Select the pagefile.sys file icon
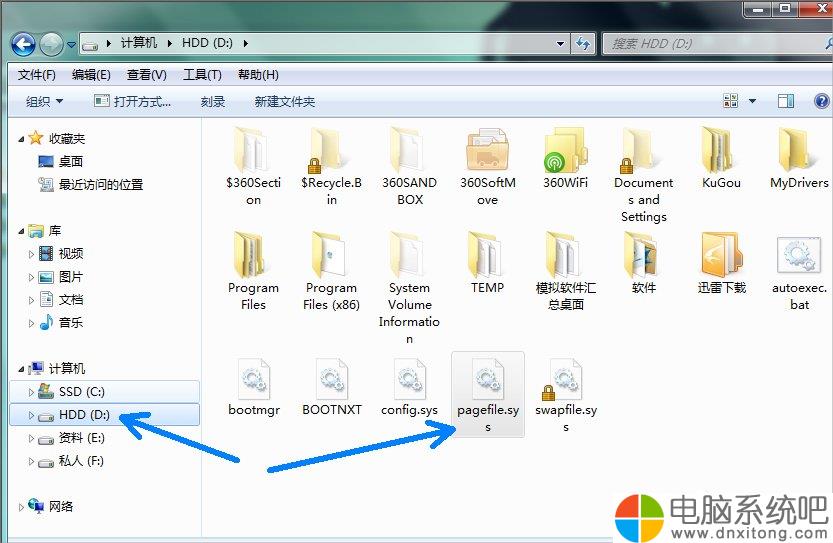The image size is (833, 543). (487, 379)
